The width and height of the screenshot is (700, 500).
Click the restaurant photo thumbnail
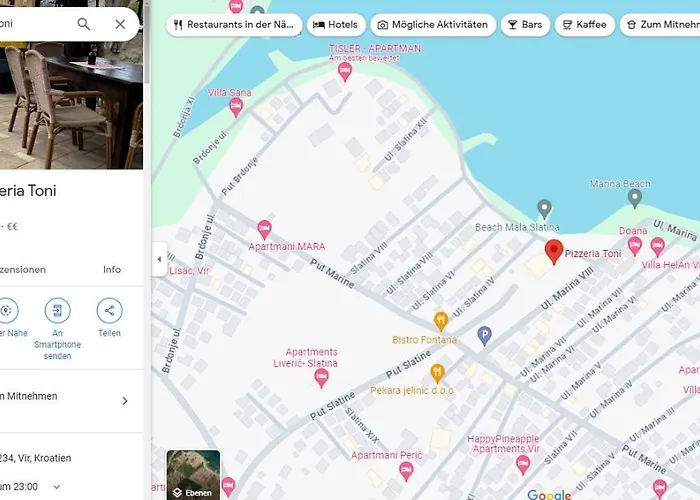click(71, 105)
